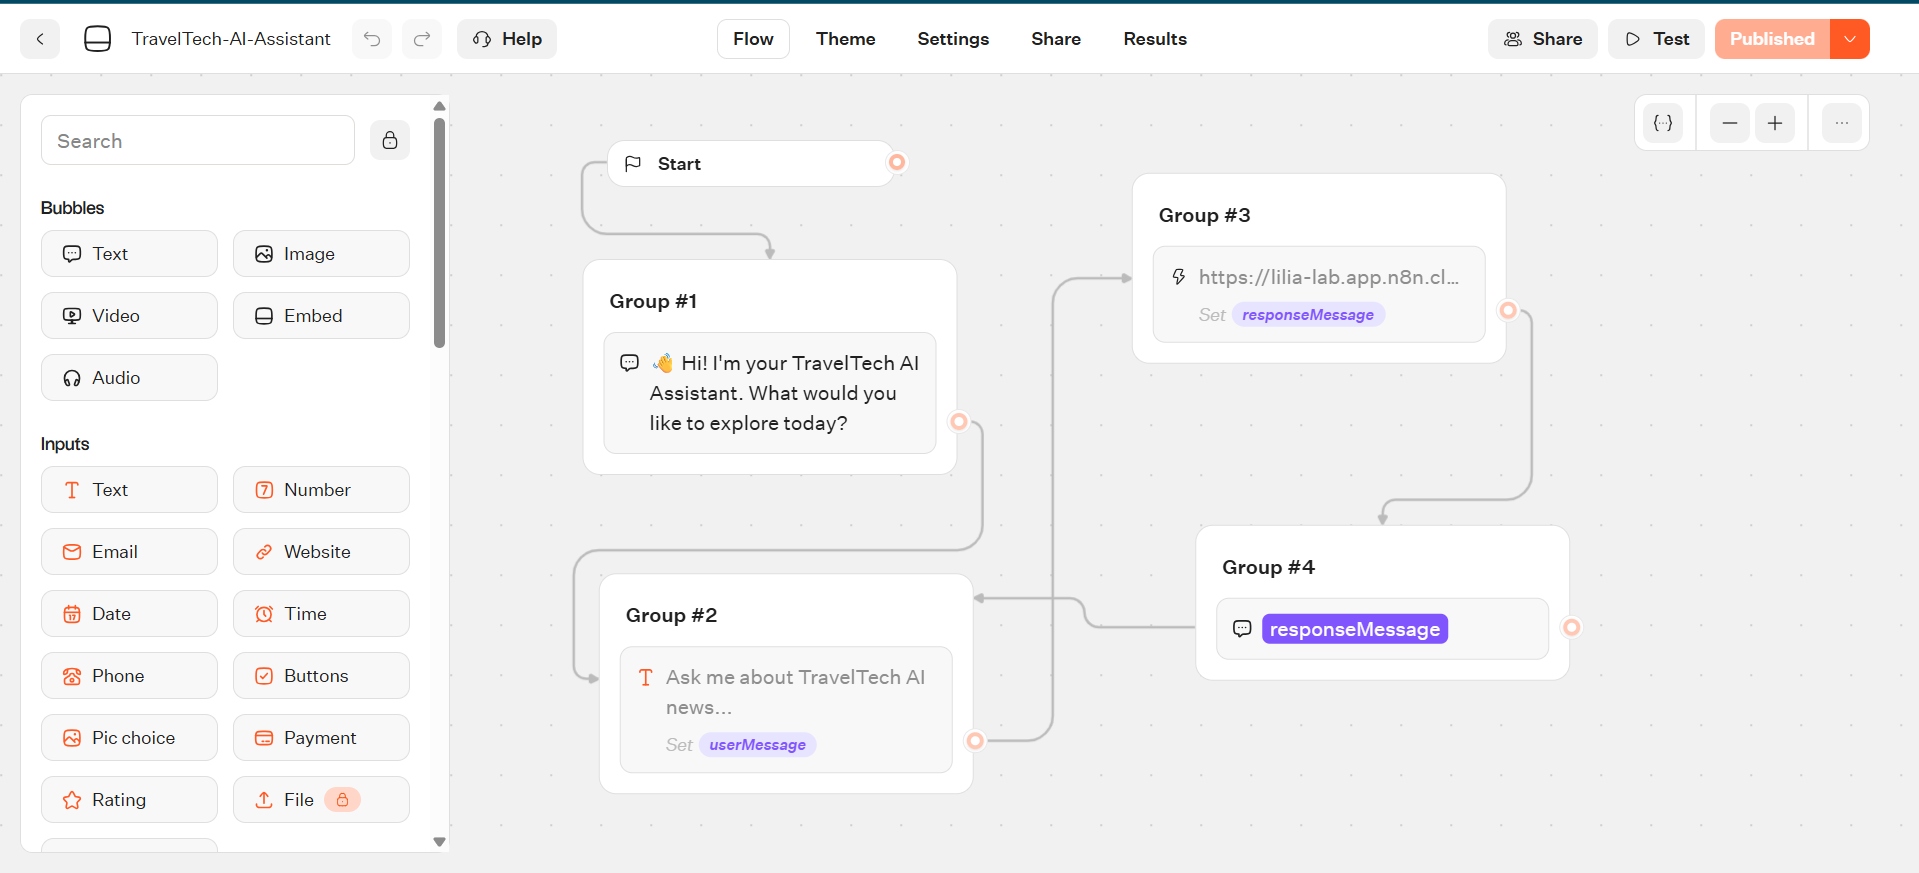Select the n8n webhook block in Group #3
This screenshot has height=873, width=1919.
(x=1319, y=295)
